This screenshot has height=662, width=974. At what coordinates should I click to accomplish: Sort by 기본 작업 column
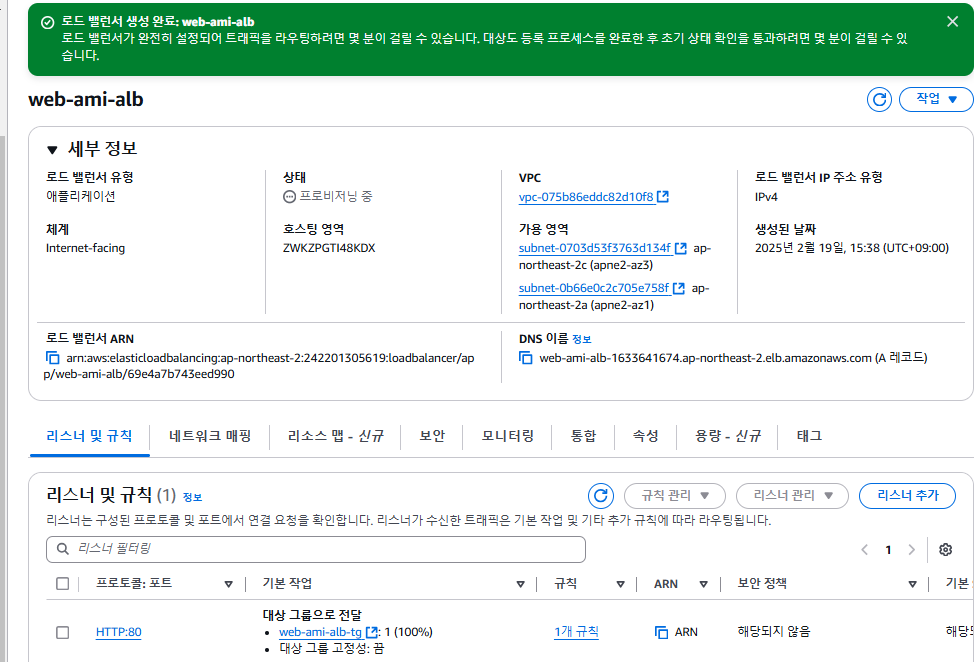[521, 584]
